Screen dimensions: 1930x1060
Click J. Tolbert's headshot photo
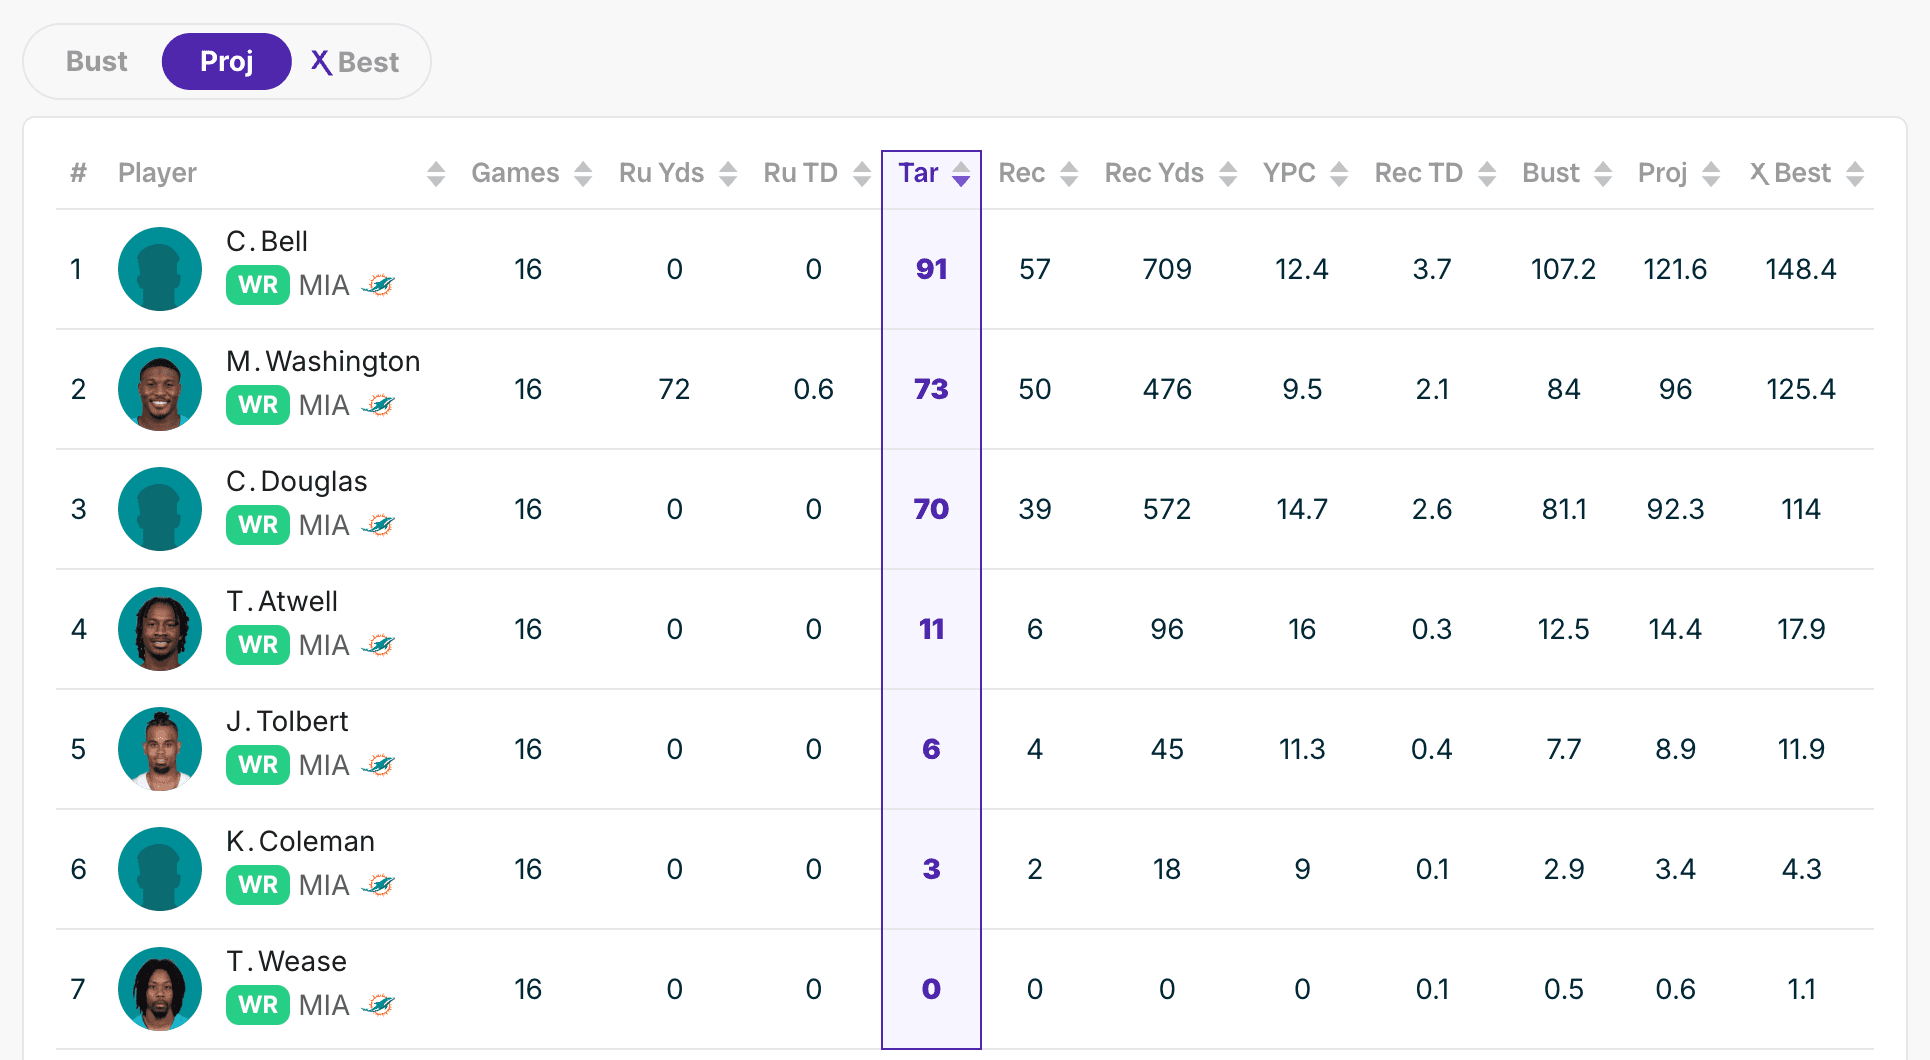[160, 749]
